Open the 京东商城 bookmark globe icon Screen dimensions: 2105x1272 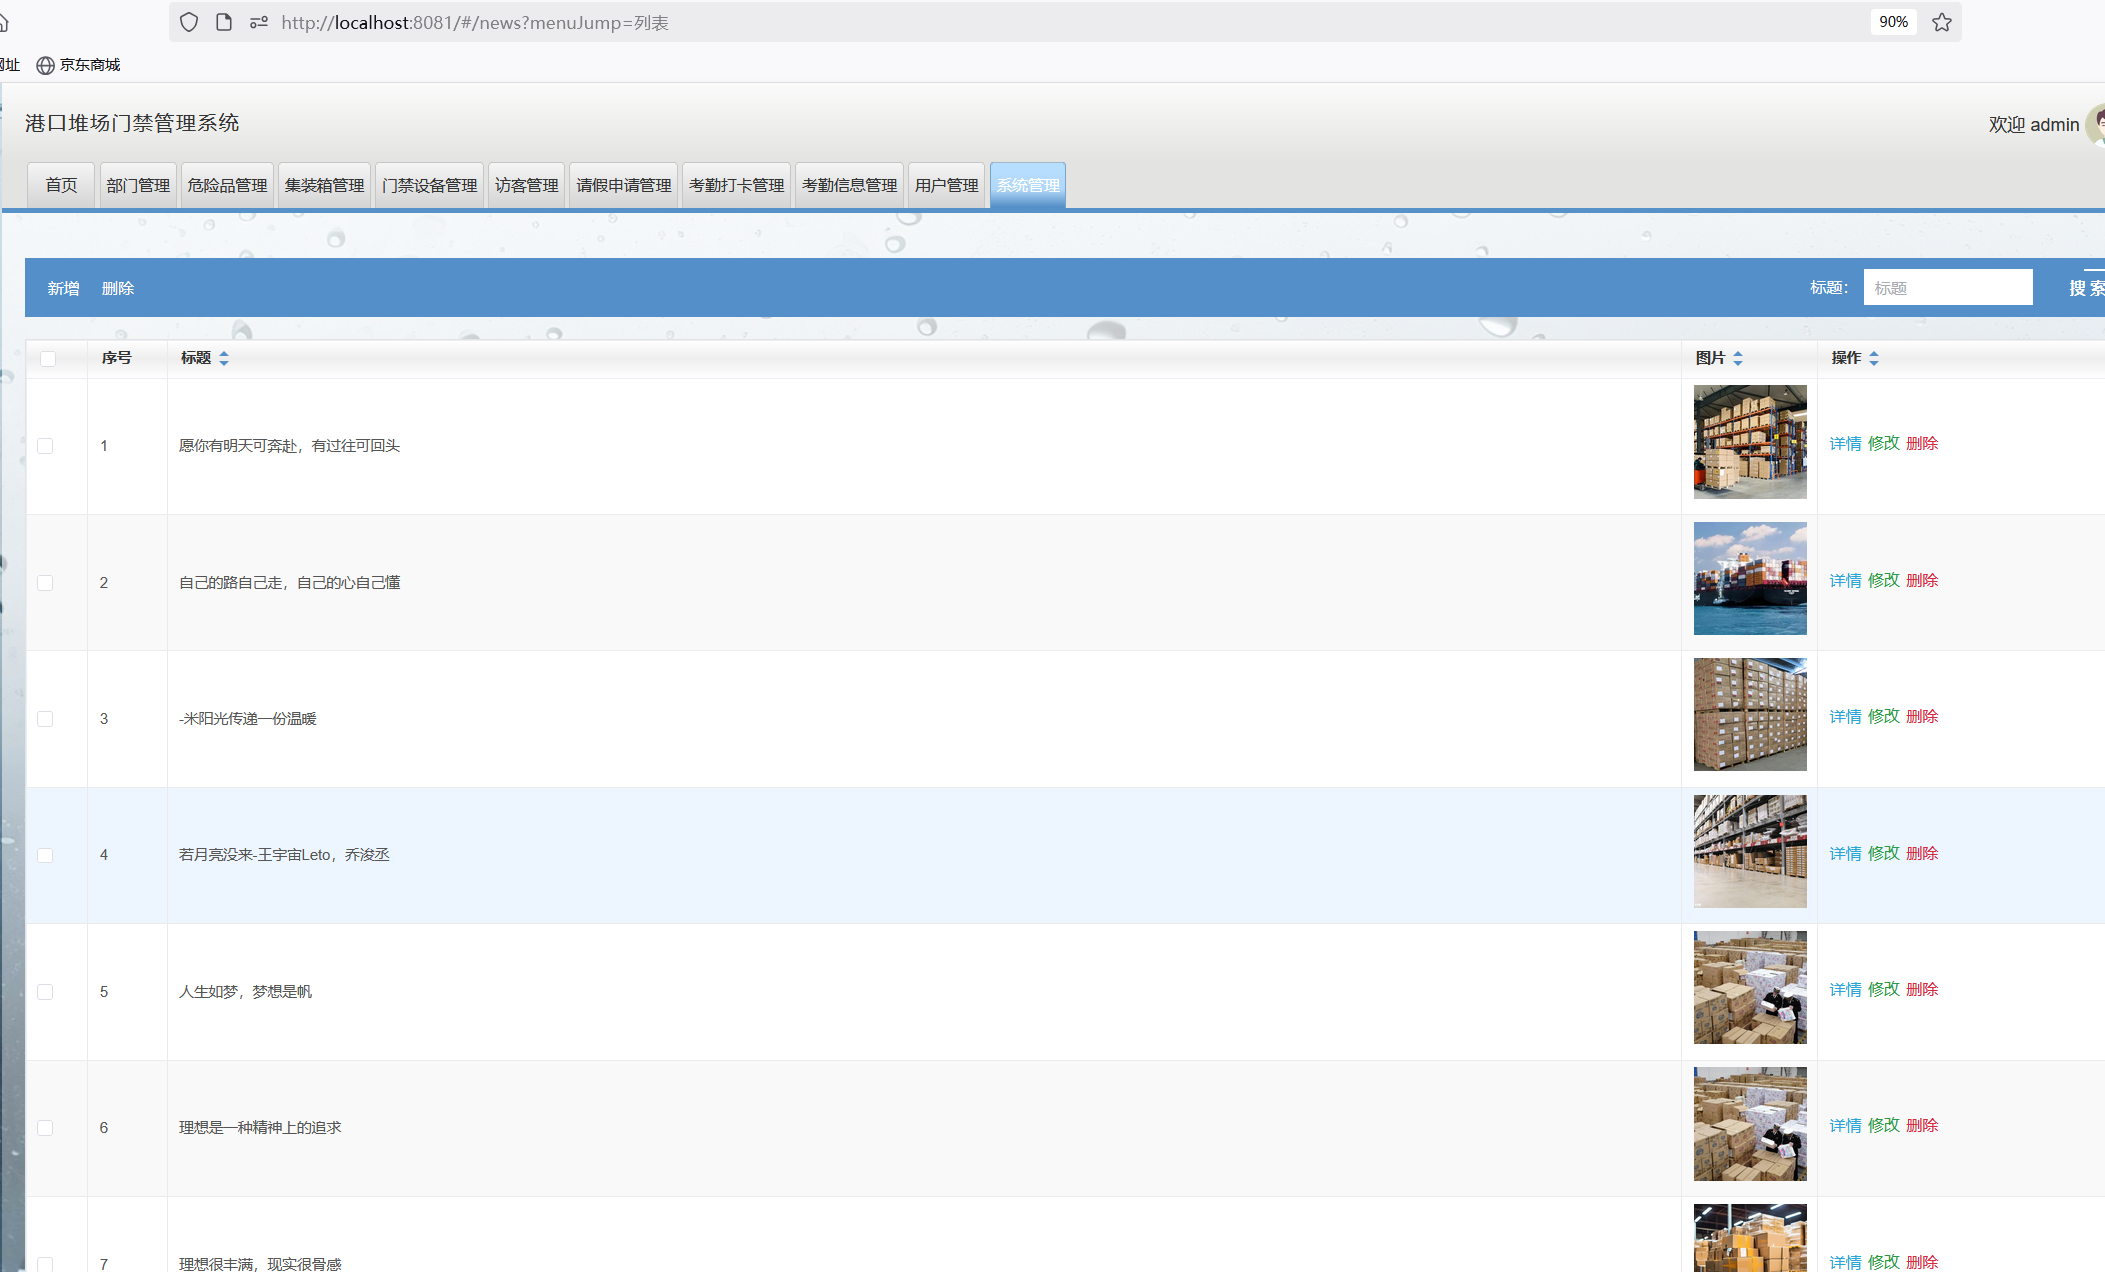pyautogui.click(x=45, y=65)
